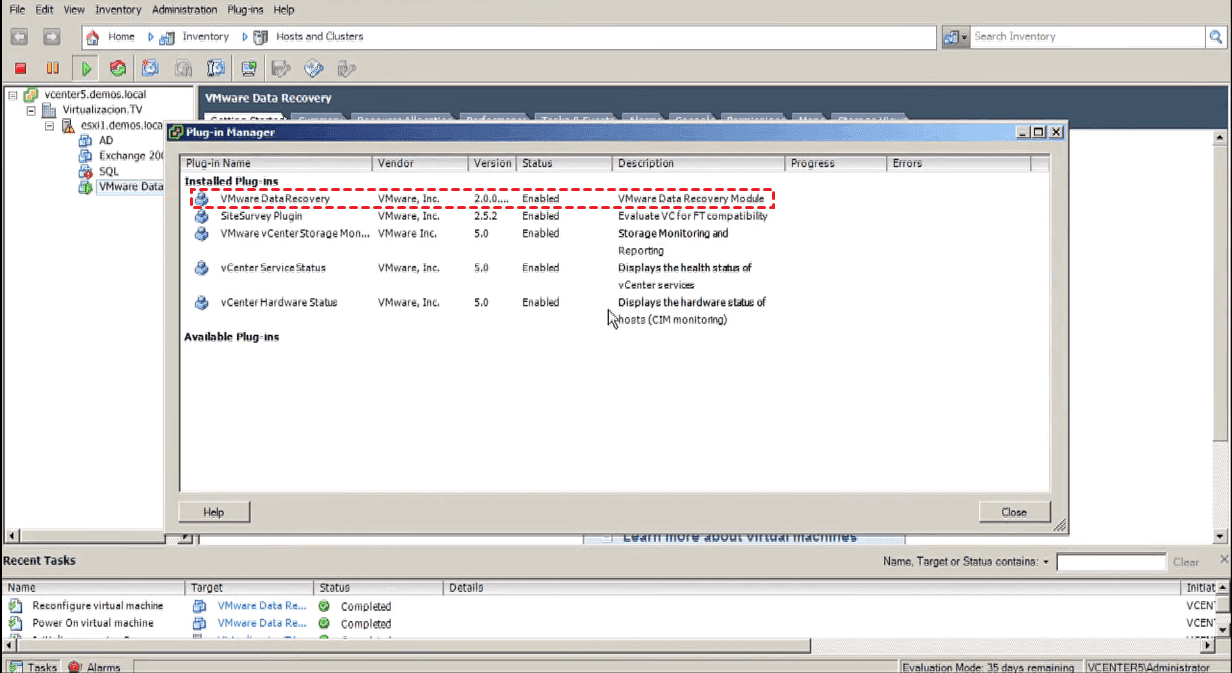Click the Suspend (pause) toolbar icon

(52, 68)
